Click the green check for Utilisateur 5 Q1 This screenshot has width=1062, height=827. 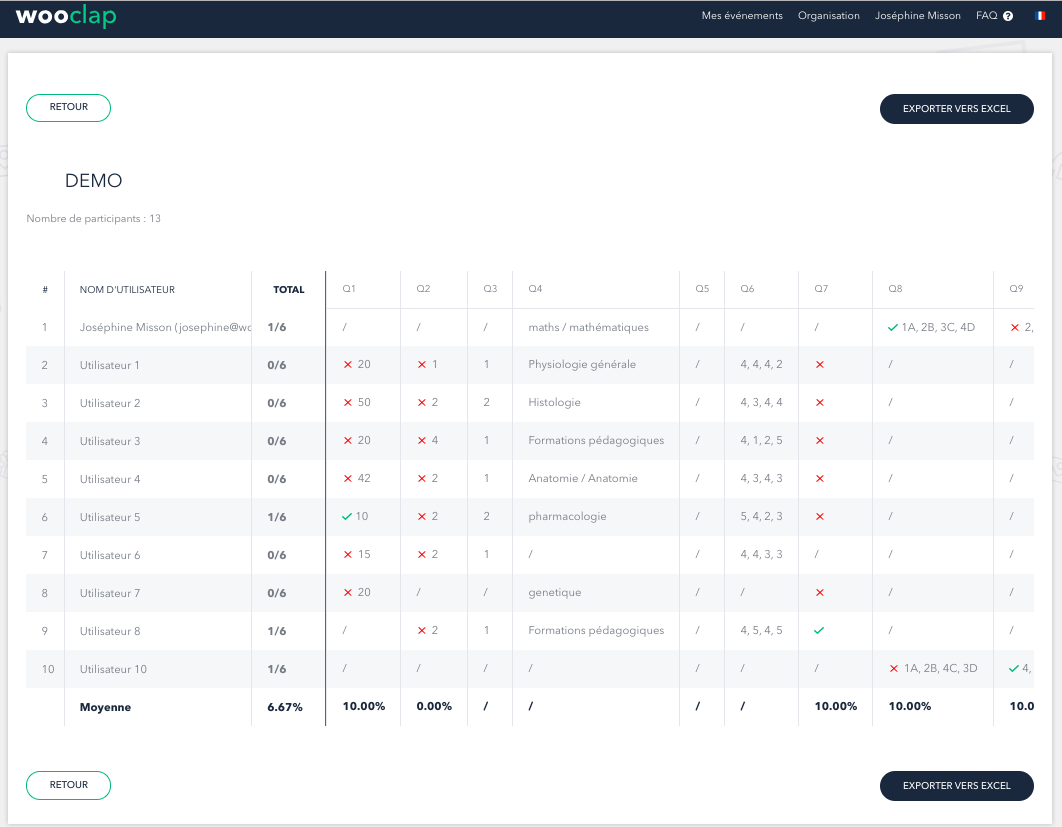[x=347, y=516]
